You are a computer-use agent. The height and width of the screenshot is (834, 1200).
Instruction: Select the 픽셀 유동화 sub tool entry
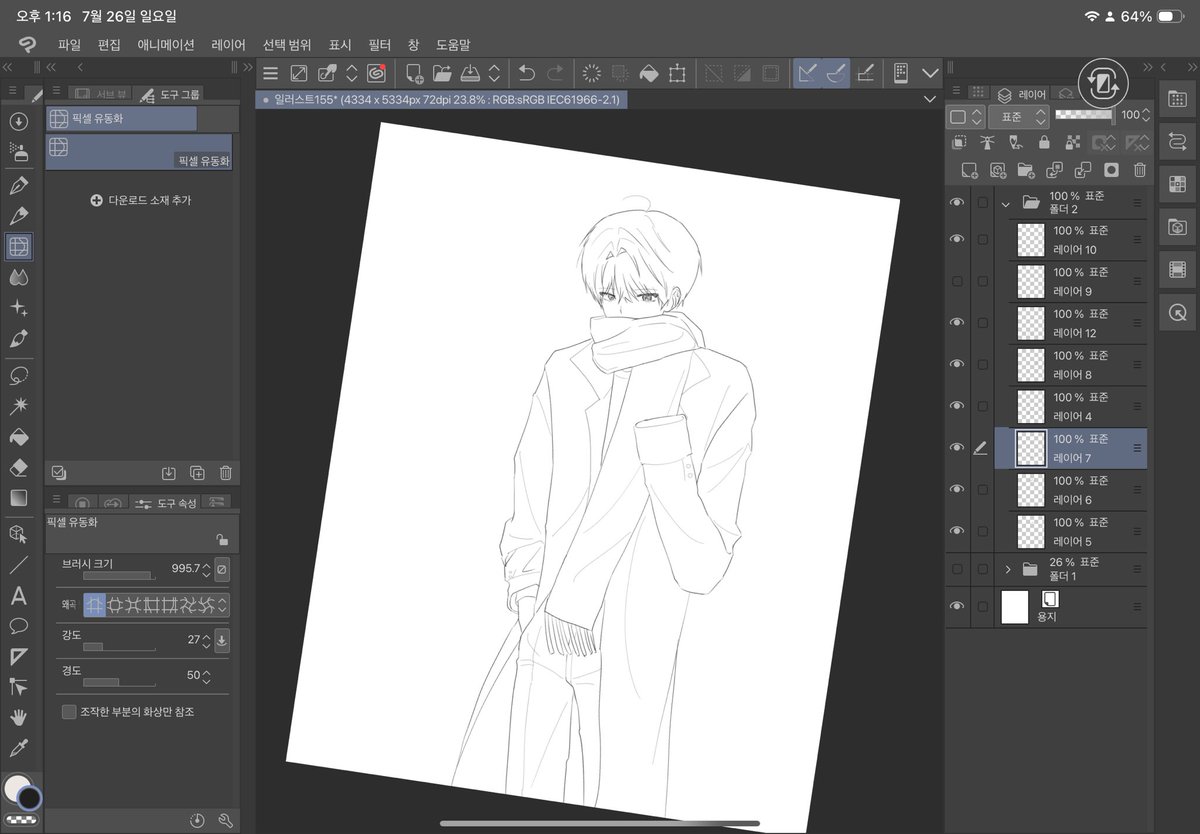pyautogui.click(x=139, y=152)
